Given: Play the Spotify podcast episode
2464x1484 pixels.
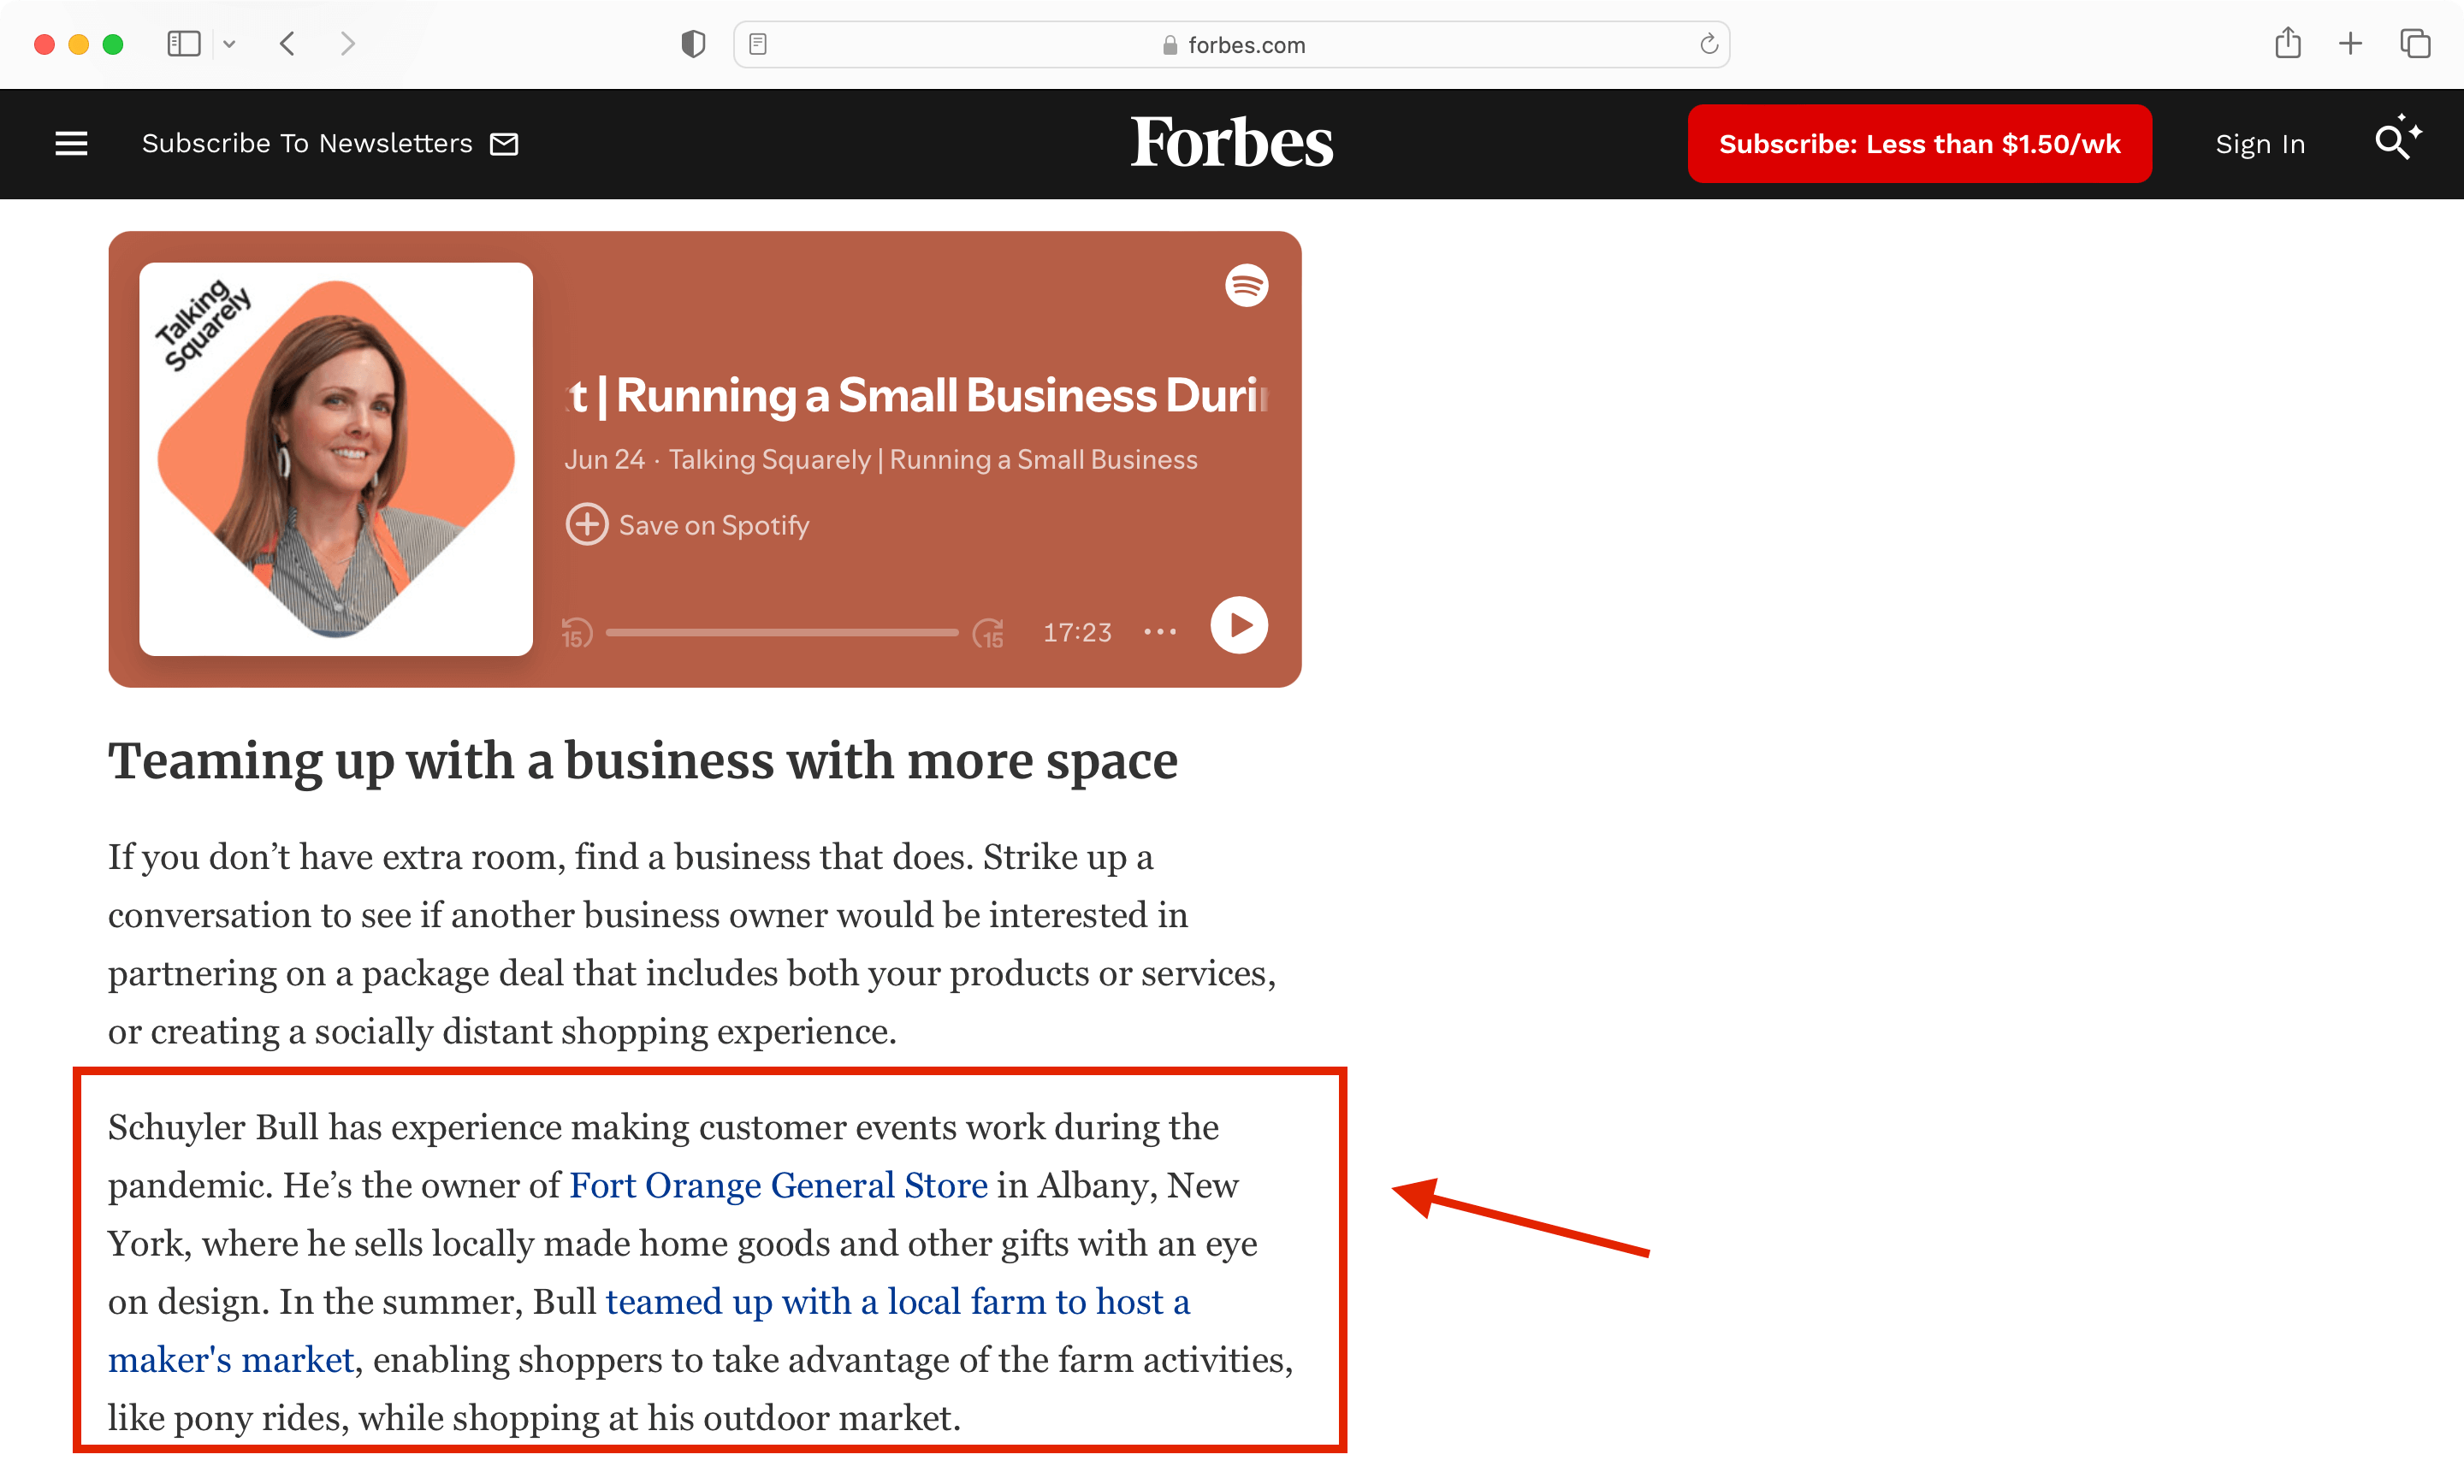Looking at the screenshot, I should (x=1239, y=626).
